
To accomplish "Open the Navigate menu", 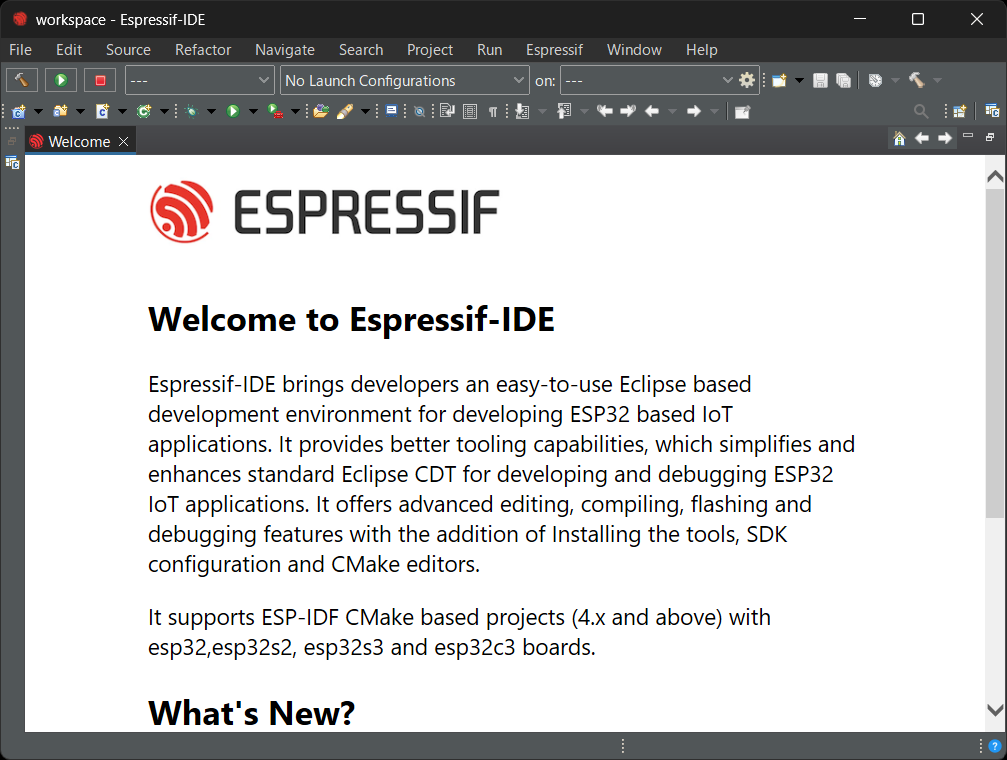I will [x=285, y=49].
